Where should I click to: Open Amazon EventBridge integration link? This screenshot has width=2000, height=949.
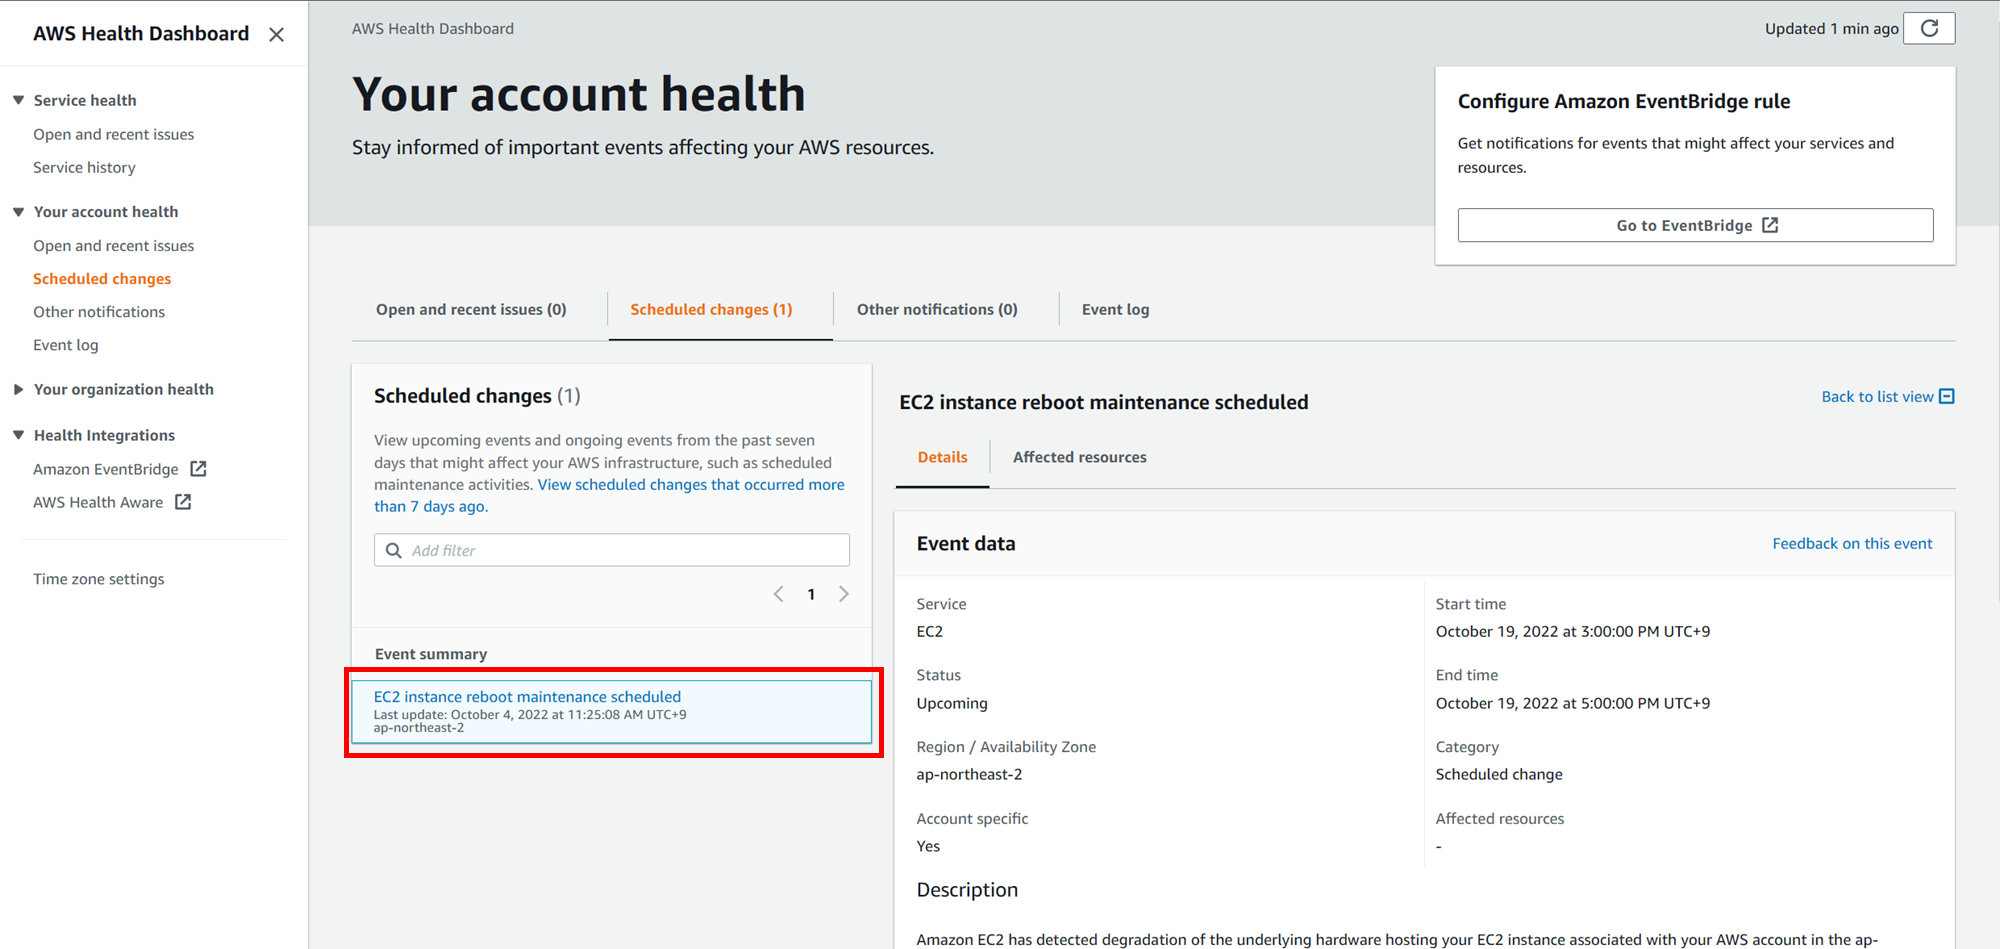coord(106,469)
